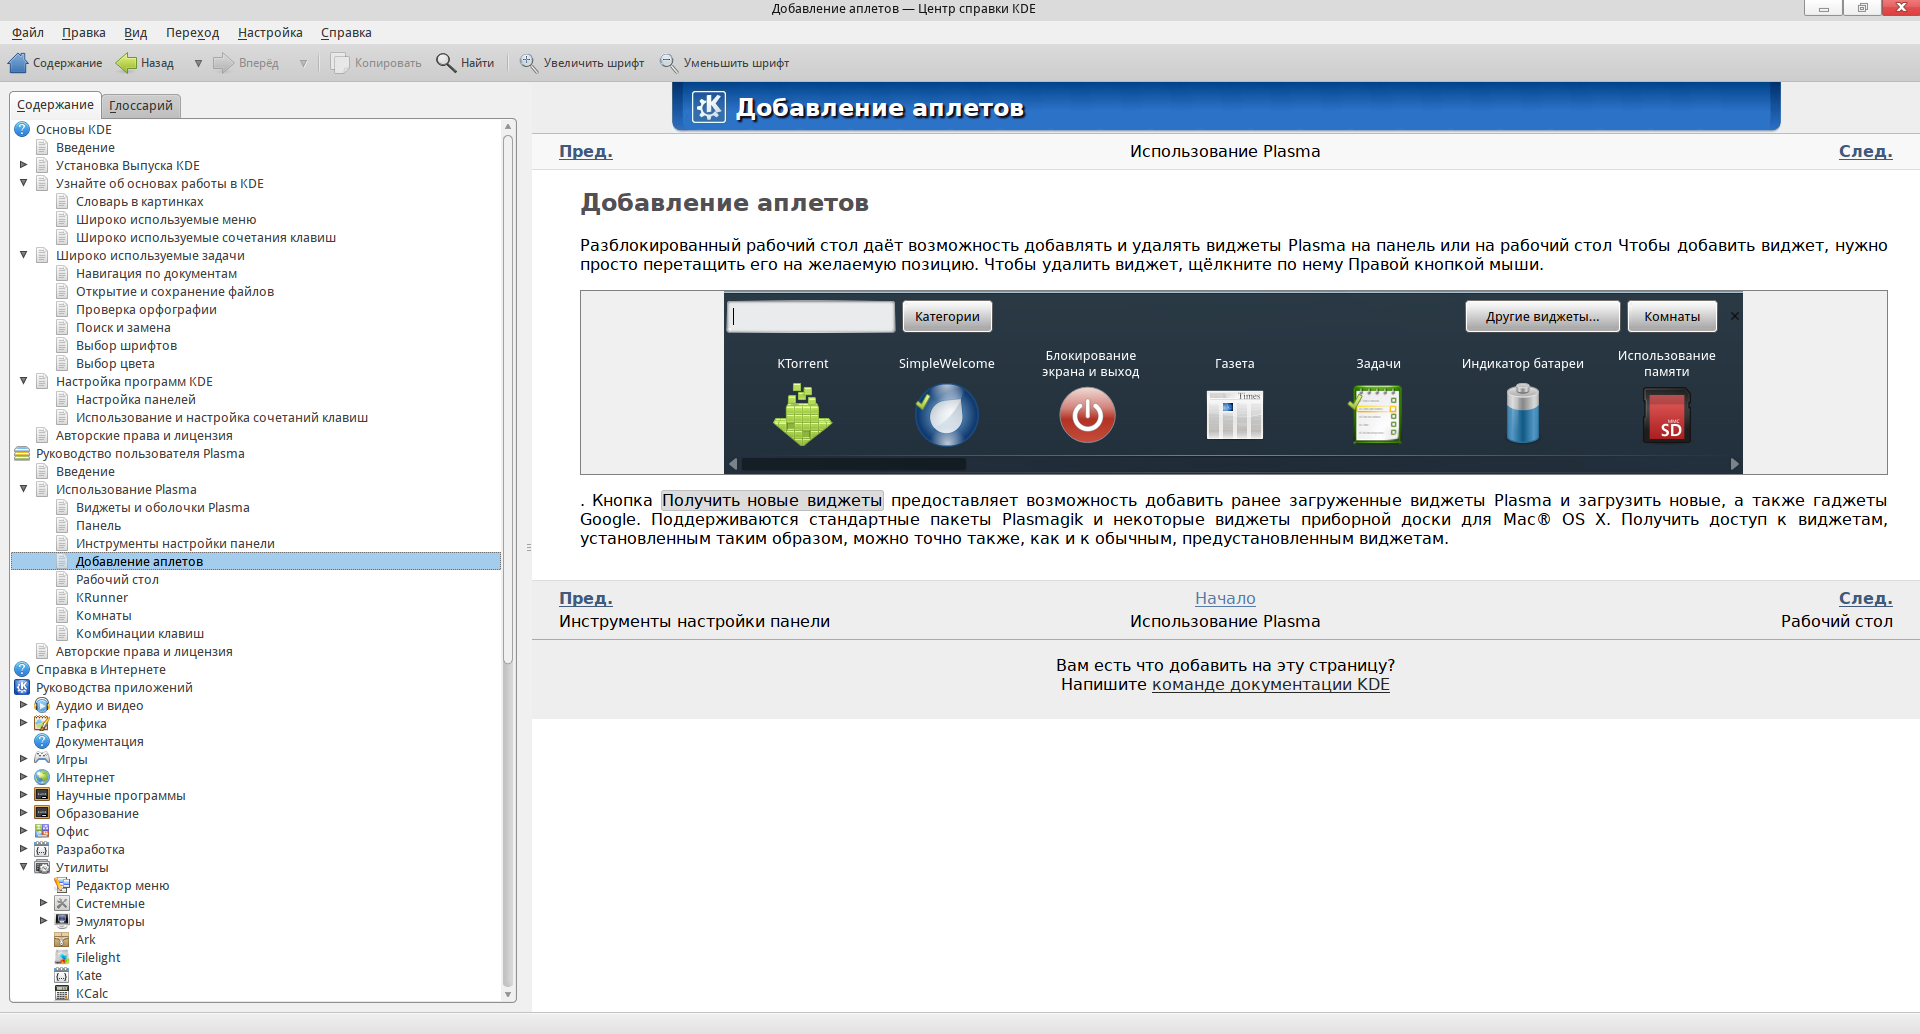Follow the top Пред. link

point(586,151)
